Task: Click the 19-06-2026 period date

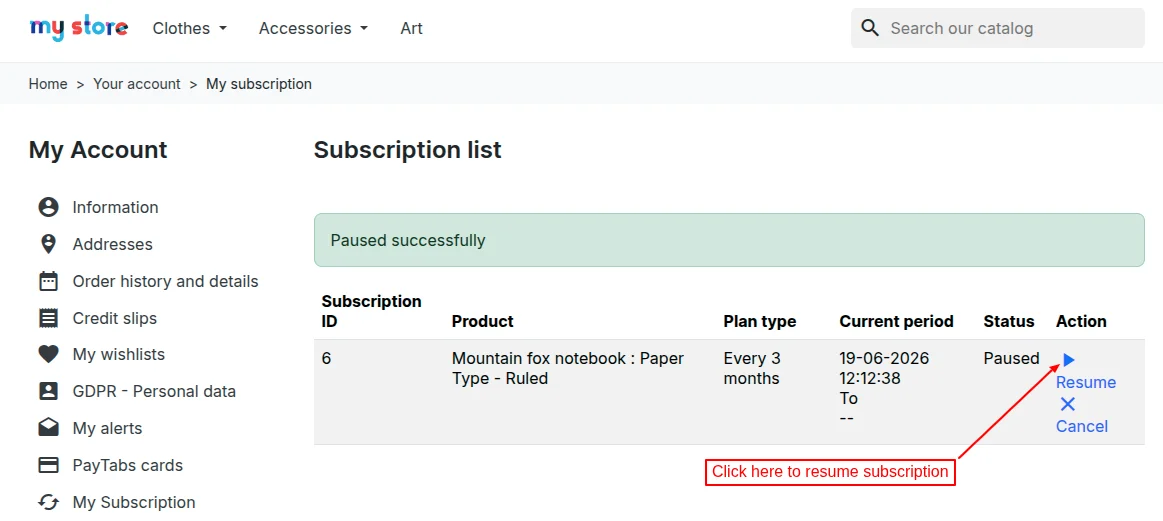Action: pyautogui.click(x=884, y=358)
